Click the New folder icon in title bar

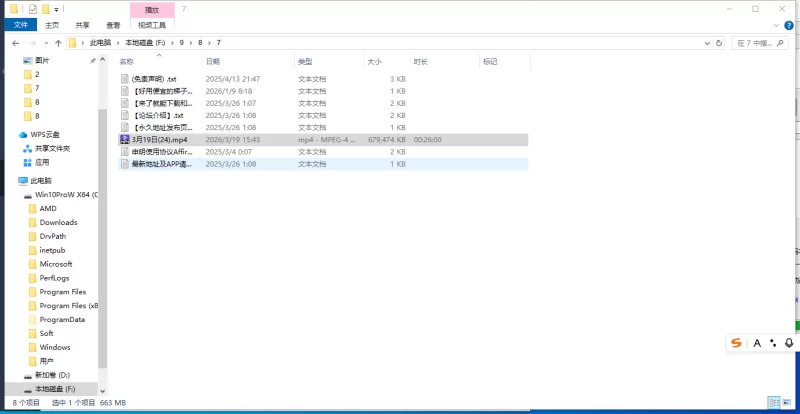pos(46,9)
